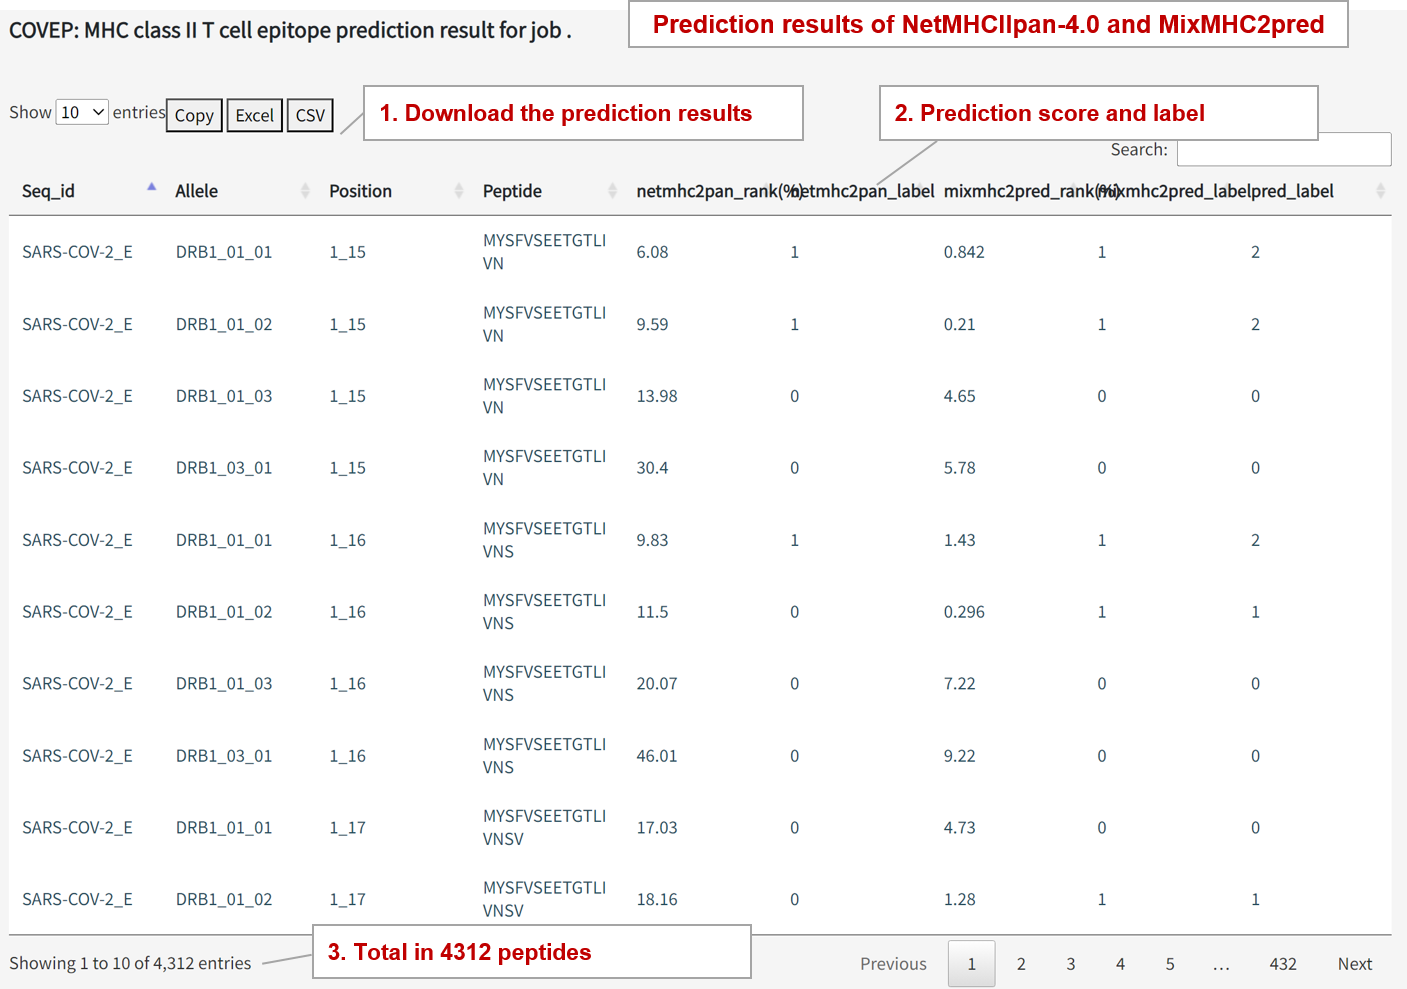
Task: Click the Copy export button
Action: 194,116
